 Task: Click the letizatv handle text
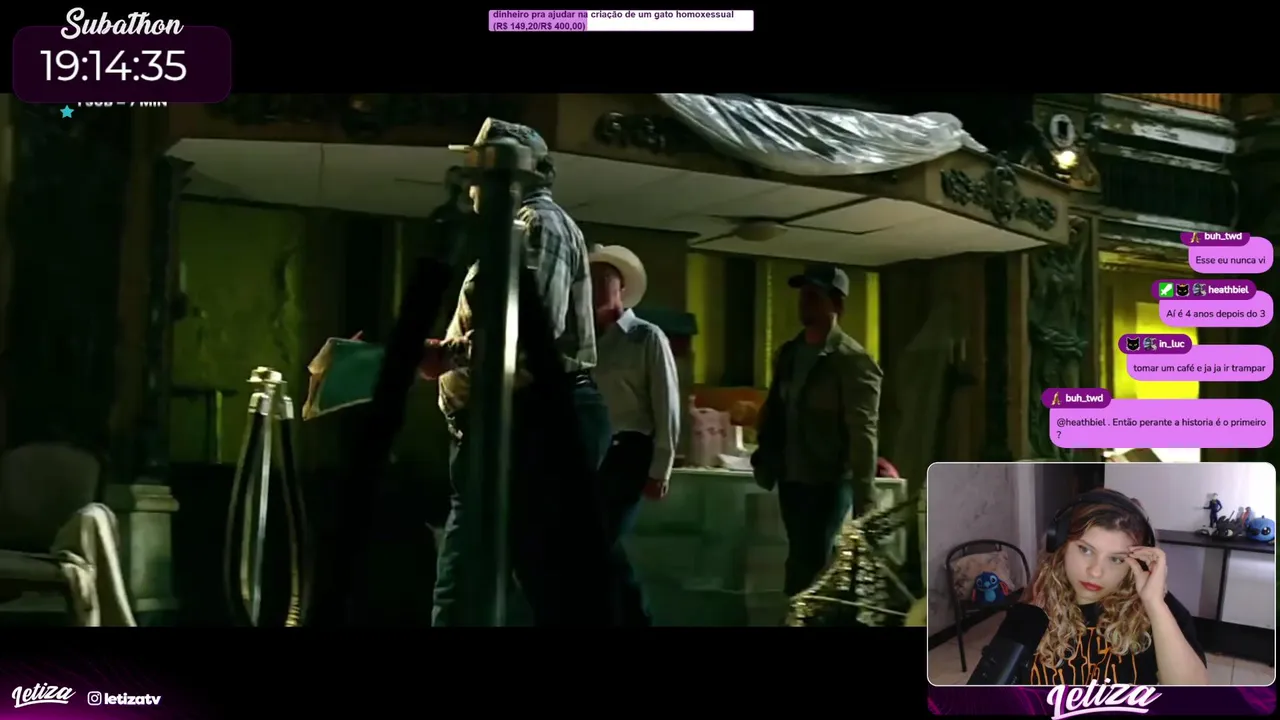132,699
